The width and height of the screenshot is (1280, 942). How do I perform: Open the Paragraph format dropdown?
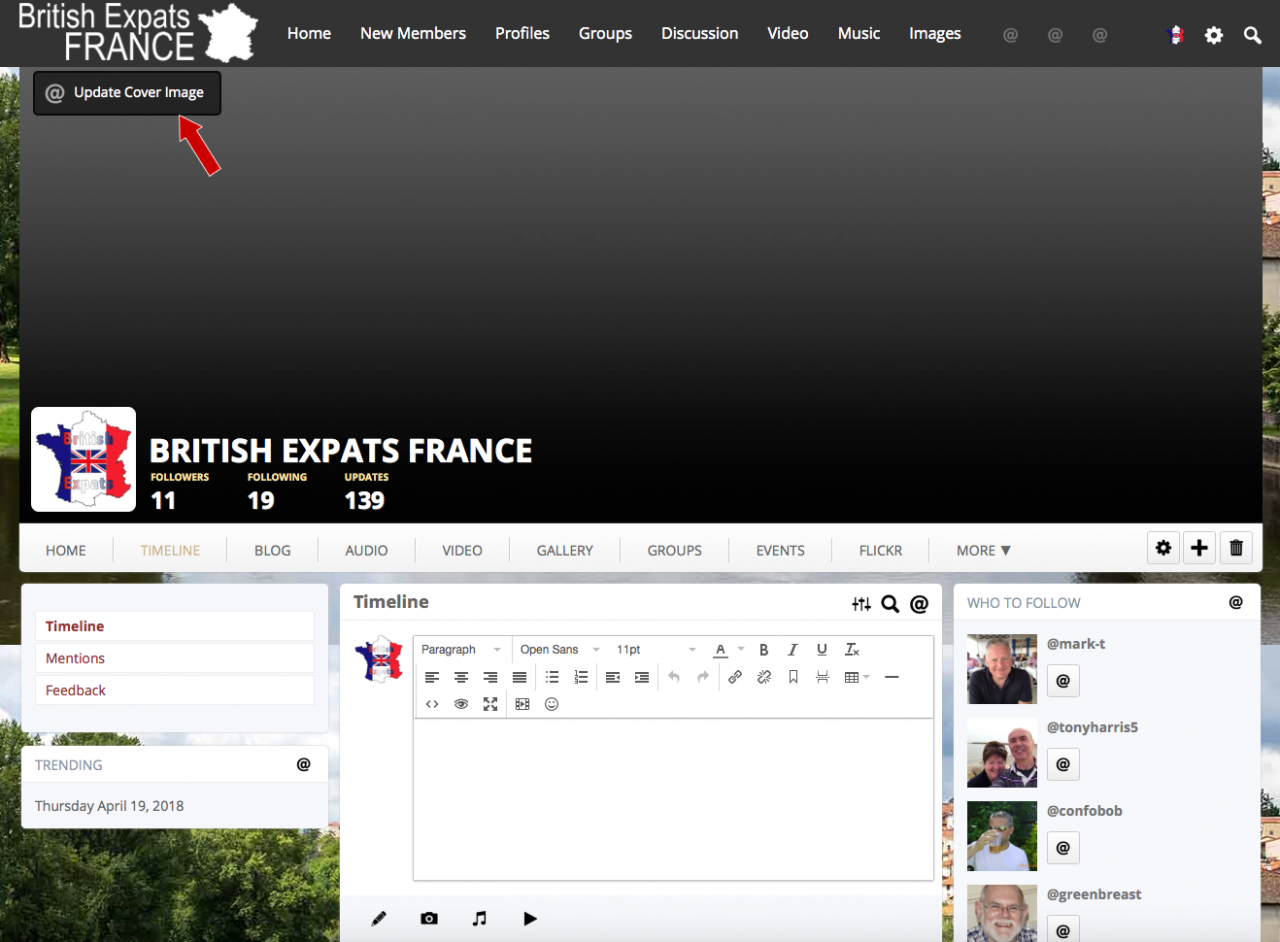461,650
